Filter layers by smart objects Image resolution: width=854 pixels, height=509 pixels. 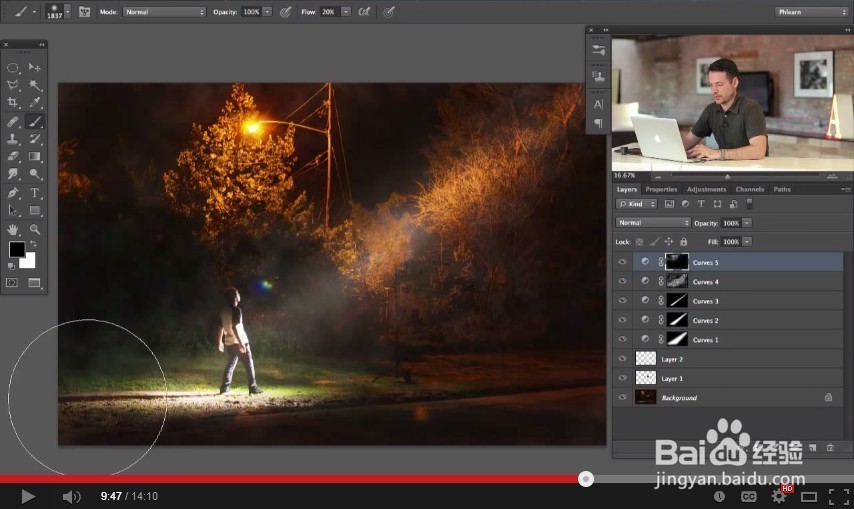[x=734, y=204]
